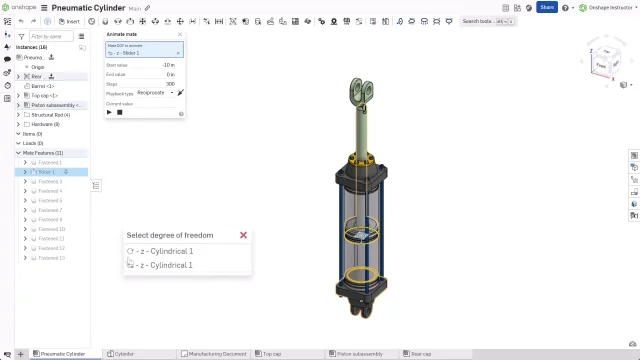Open the hamburger menu next to the Onshape logo

pyautogui.click(x=44, y=8)
